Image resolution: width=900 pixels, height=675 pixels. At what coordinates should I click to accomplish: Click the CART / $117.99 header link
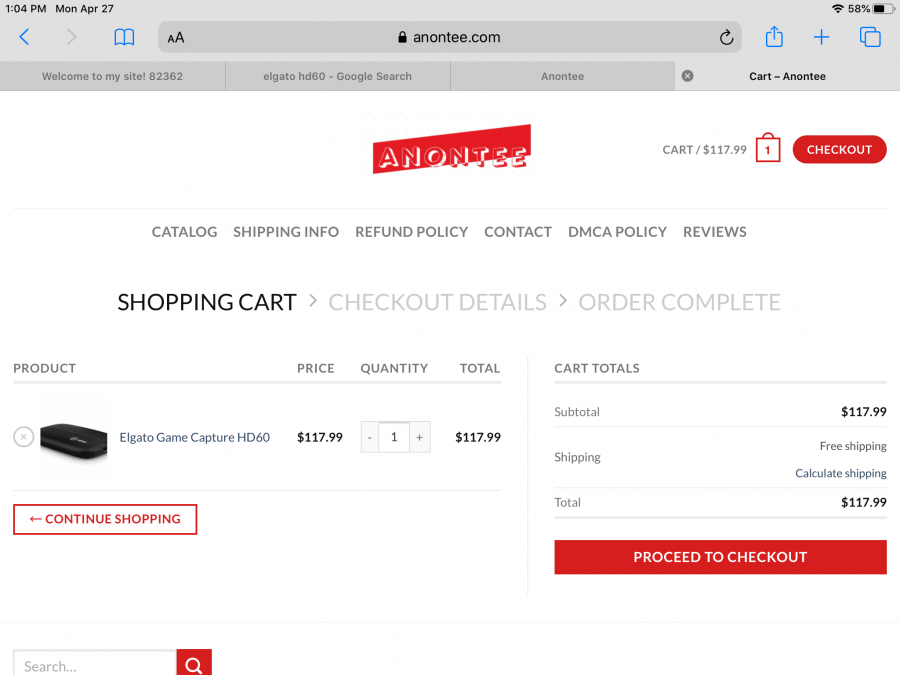(704, 150)
